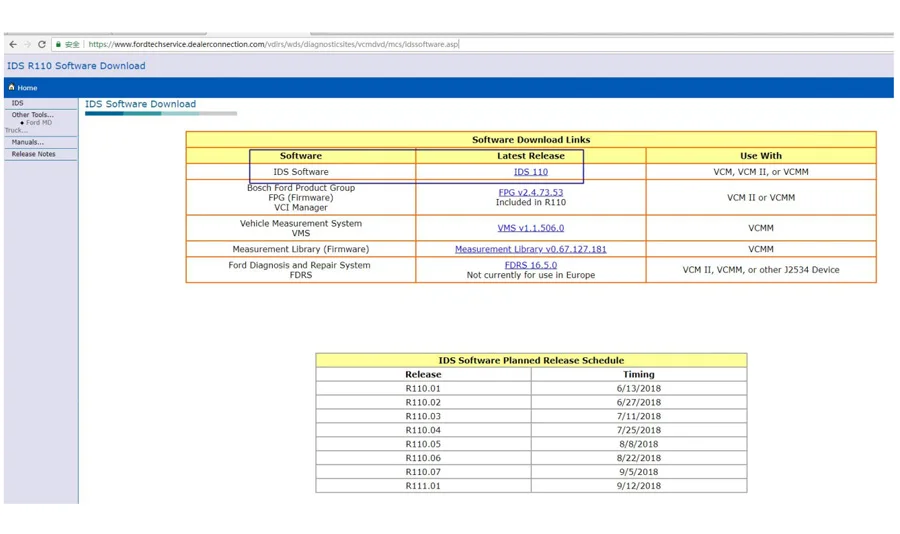Click the Home house icon
The height and width of the screenshot is (534, 900).
(x=11, y=87)
